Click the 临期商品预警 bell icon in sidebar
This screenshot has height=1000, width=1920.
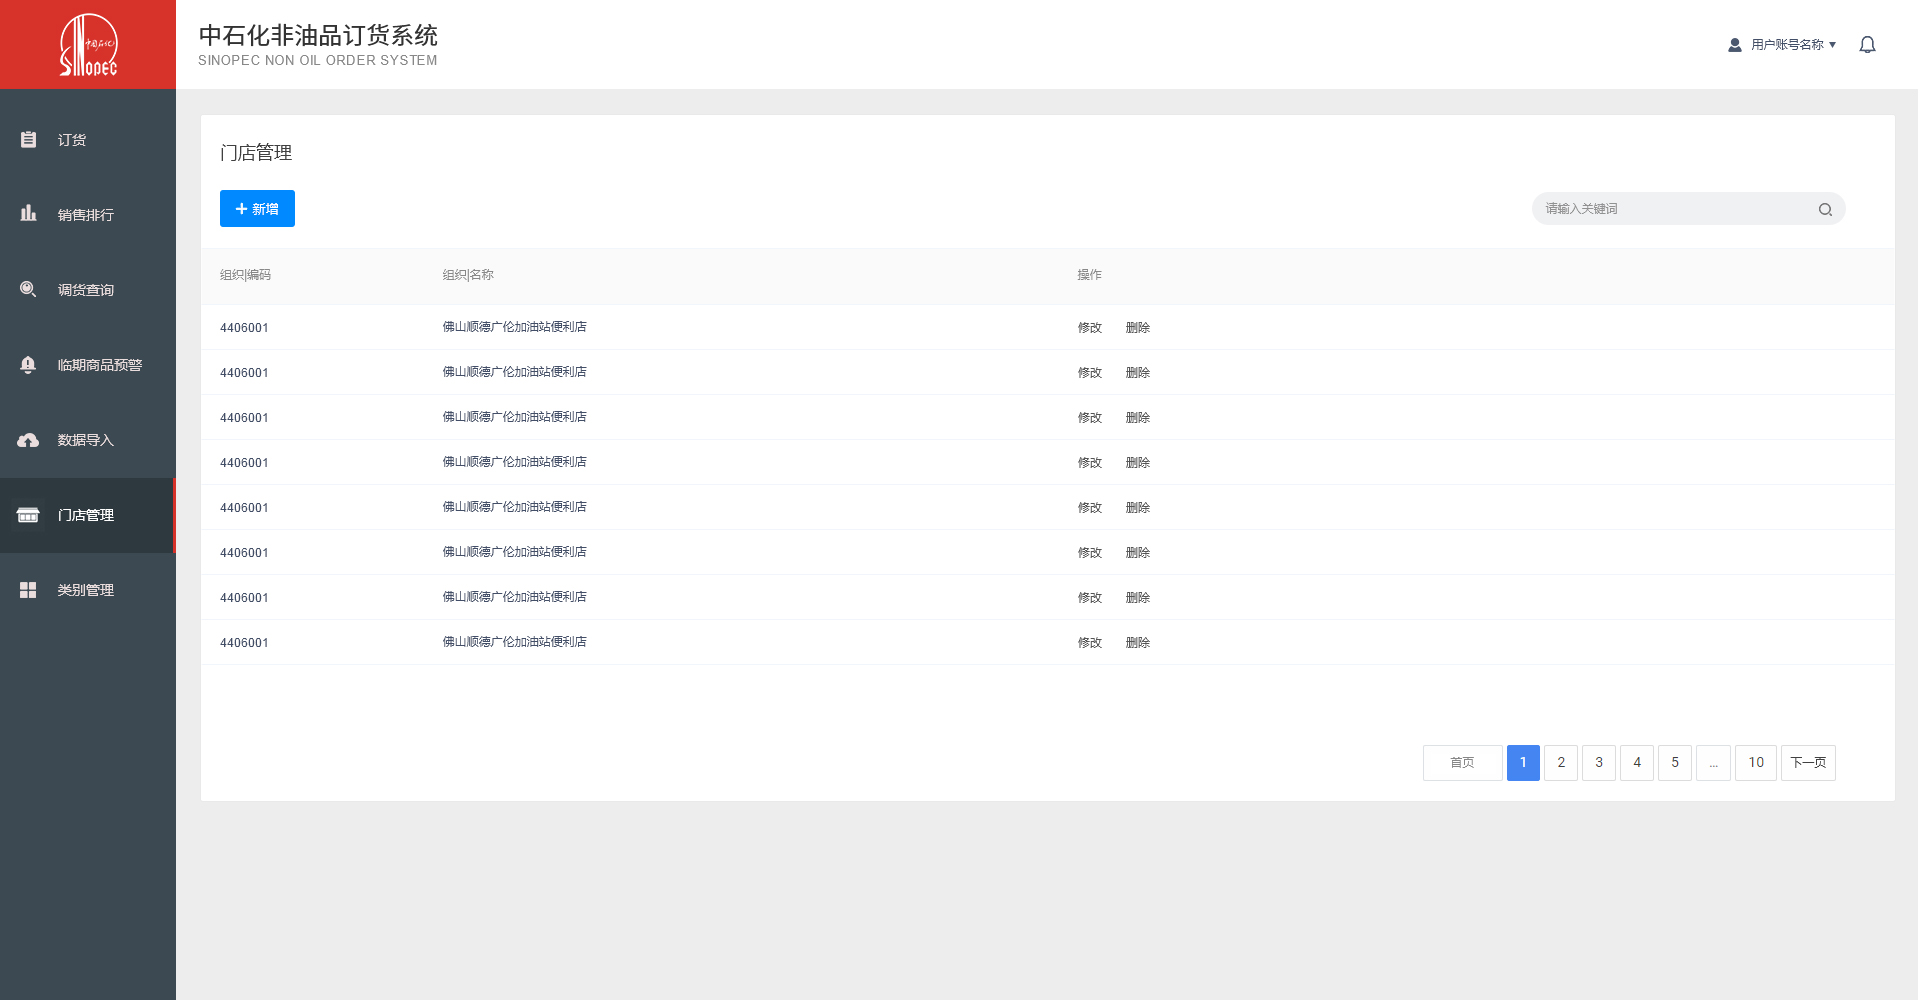point(28,365)
